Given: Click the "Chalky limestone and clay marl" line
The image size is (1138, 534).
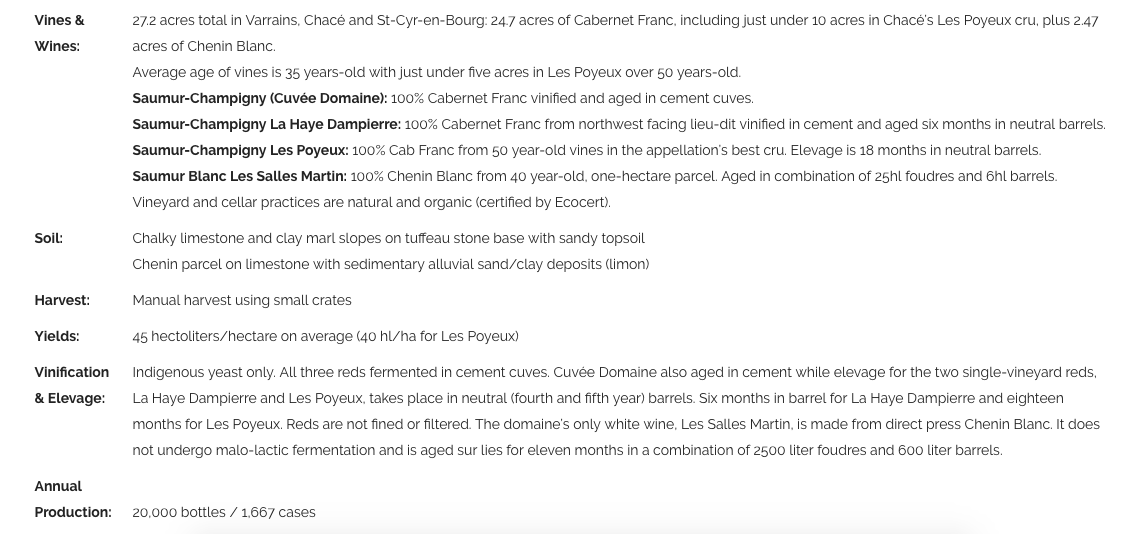Looking at the screenshot, I should click(x=388, y=238).
